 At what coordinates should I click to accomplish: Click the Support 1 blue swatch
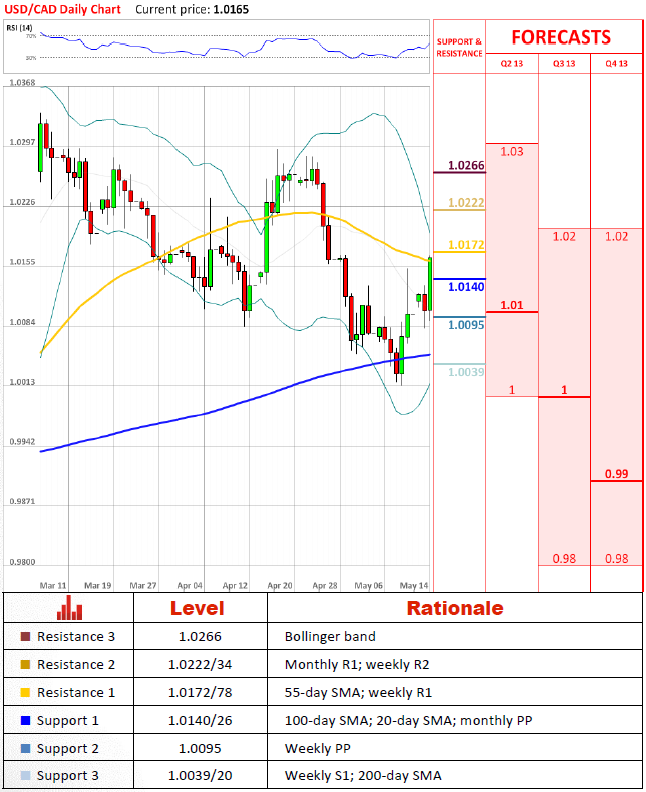[x=25, y=720]
